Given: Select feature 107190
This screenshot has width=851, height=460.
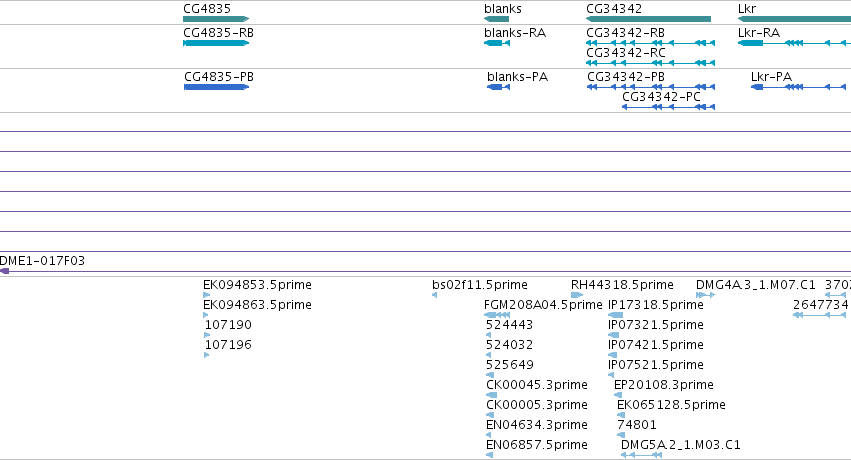Looking at the screenshot, I should coord(228,325).
